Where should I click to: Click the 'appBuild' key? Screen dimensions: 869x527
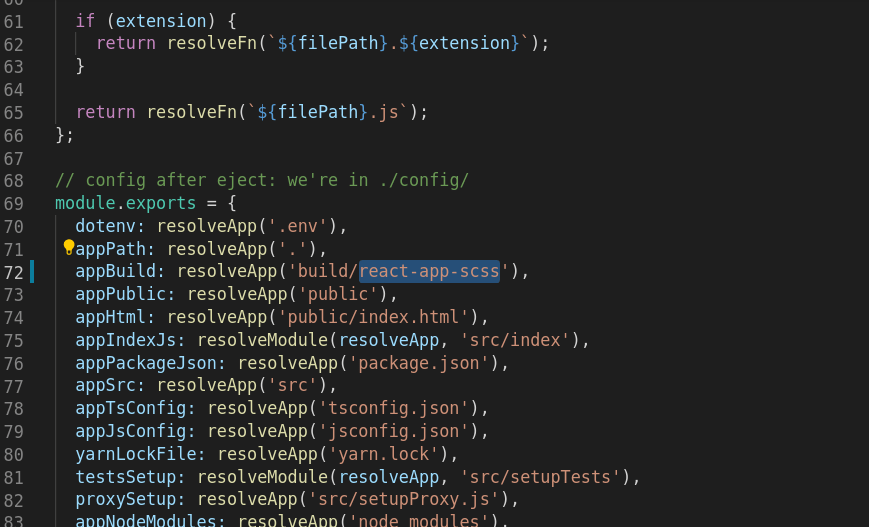(116, 271)
